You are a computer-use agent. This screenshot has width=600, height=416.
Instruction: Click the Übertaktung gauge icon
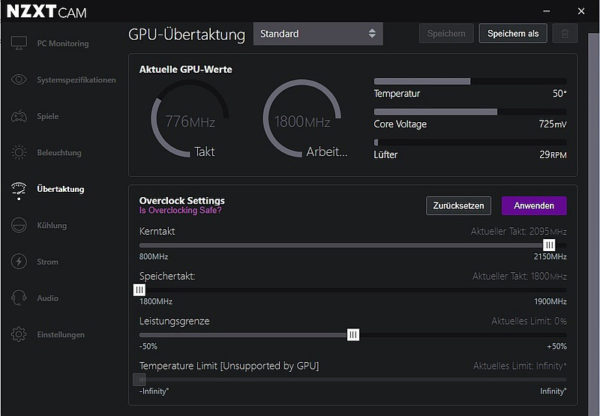tap(19, 190)
